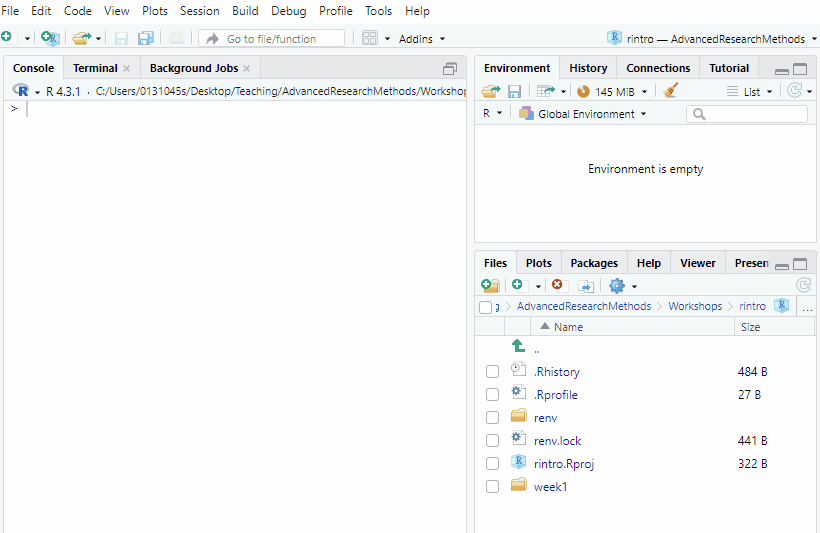Select the week1 folder checkbox

point(492,486)
